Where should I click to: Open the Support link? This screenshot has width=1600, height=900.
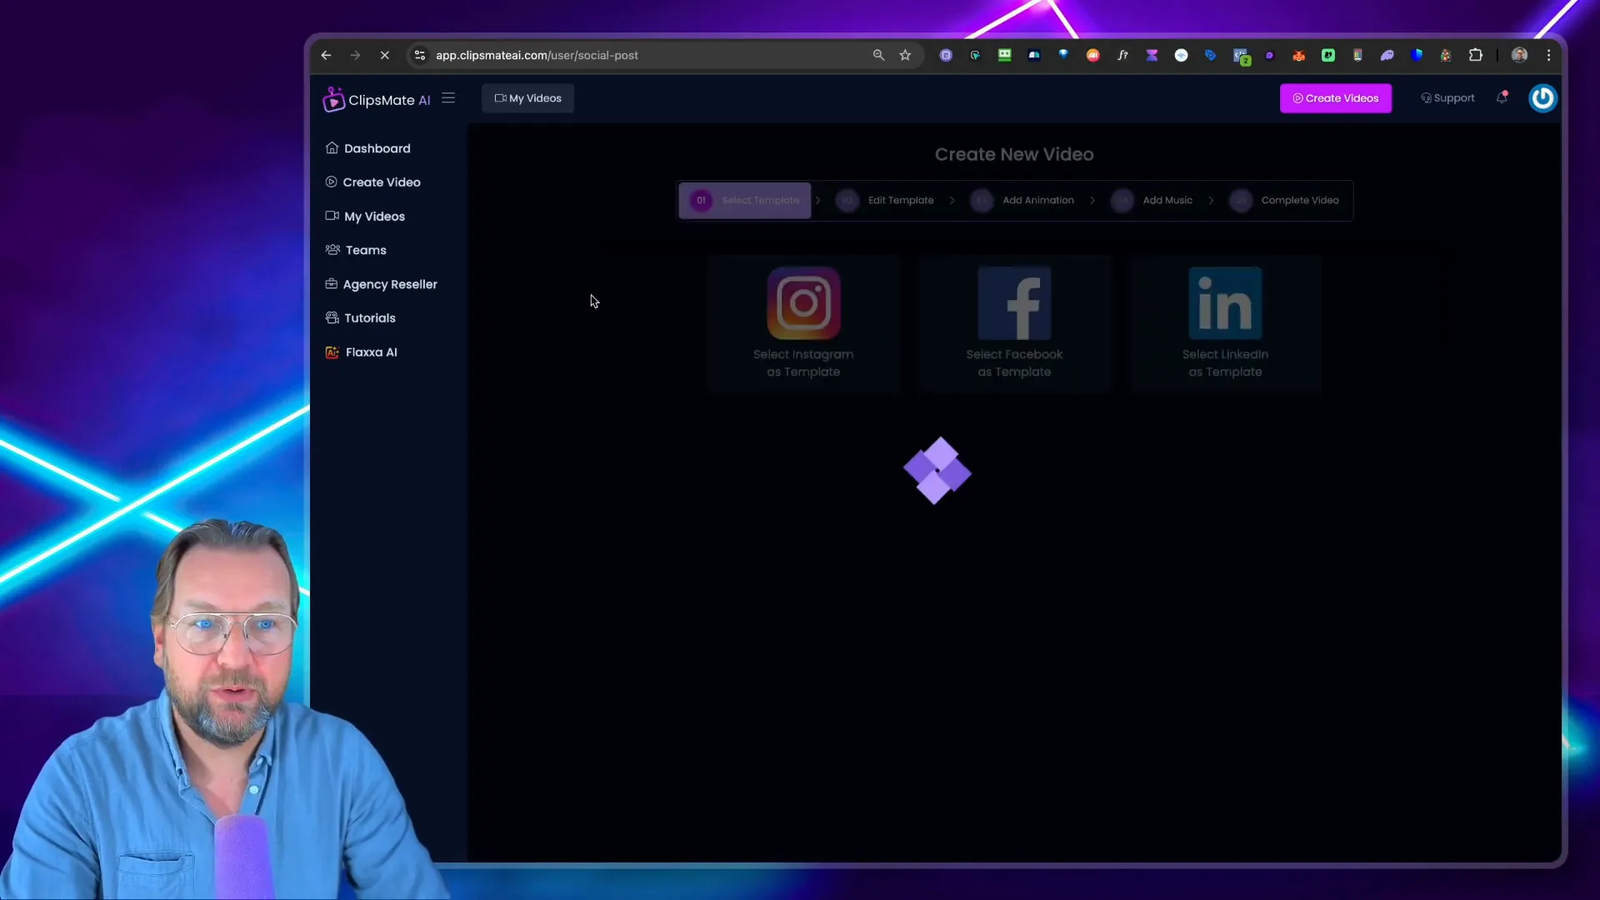(x=1447, y=98)
